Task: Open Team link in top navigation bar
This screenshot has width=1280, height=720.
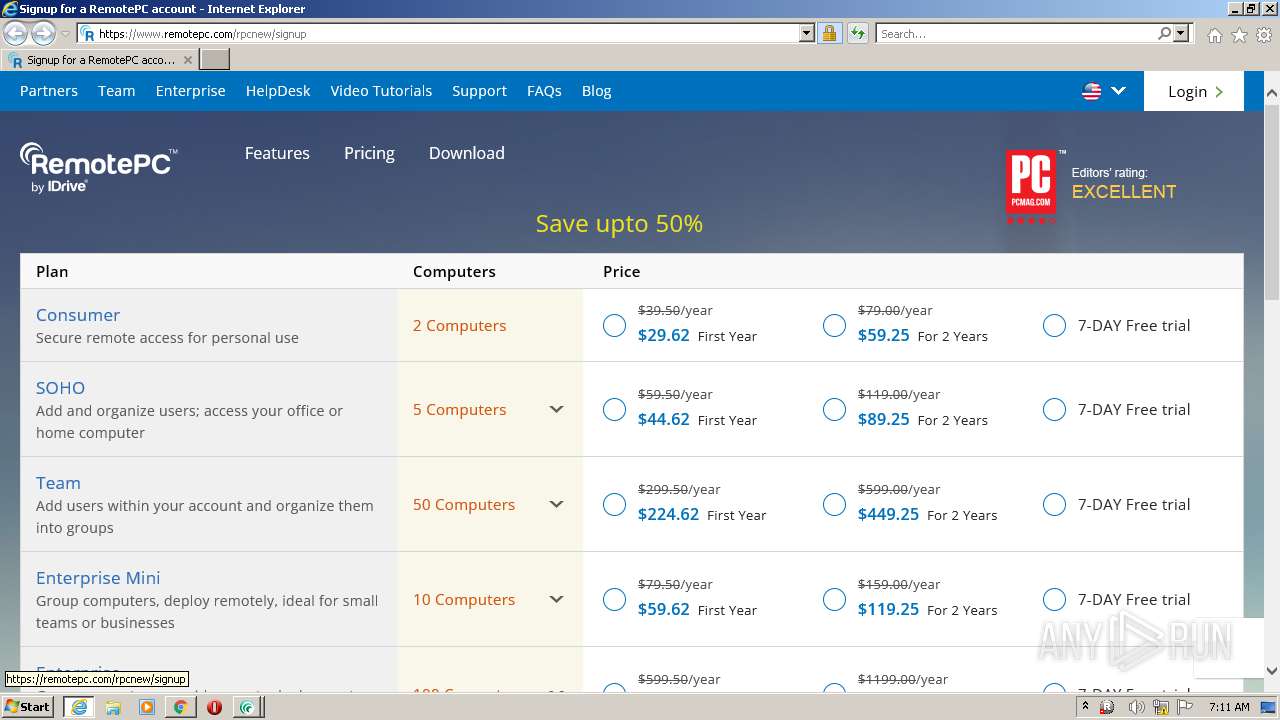Action: point(116,91)
